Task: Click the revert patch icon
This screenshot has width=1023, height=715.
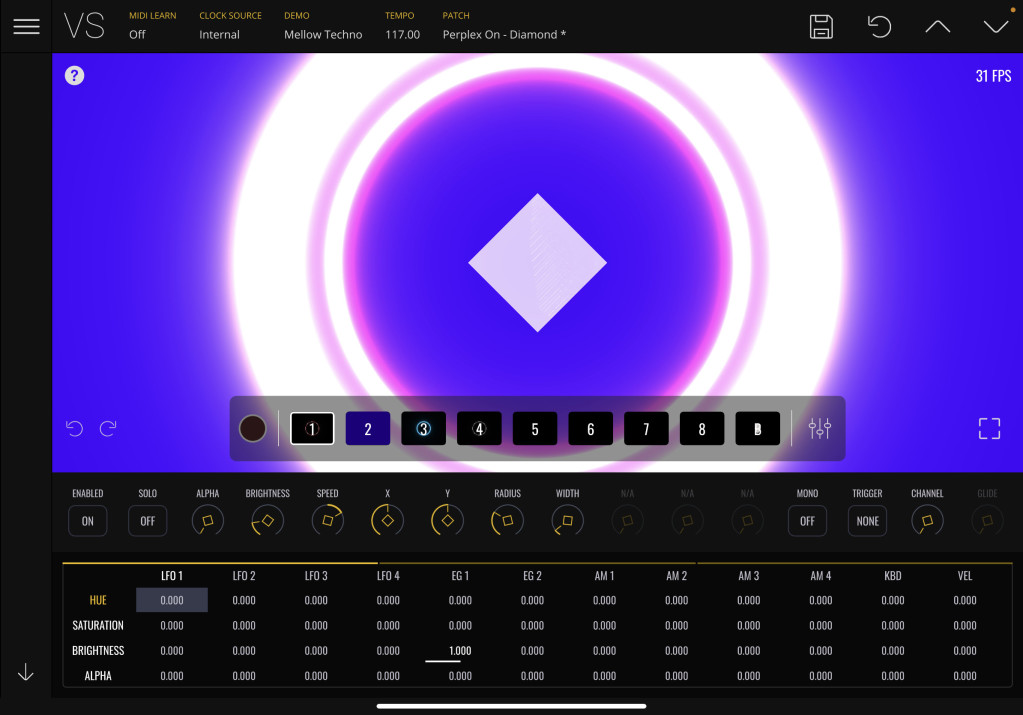Action: pyautogui.click(x=879, y=27)
